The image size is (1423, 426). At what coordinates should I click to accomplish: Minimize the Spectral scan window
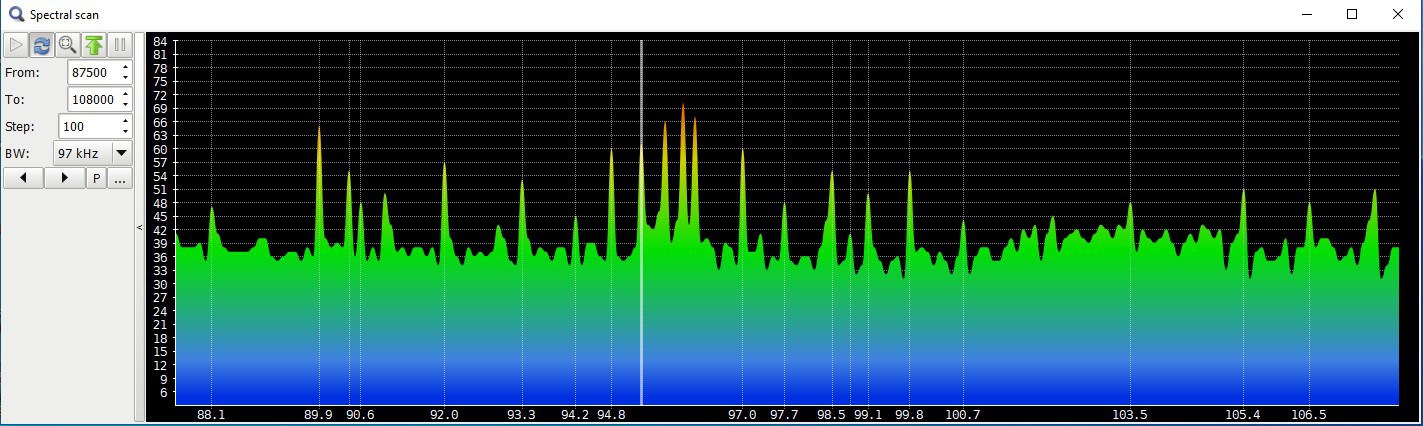[x=1306, y=14]
